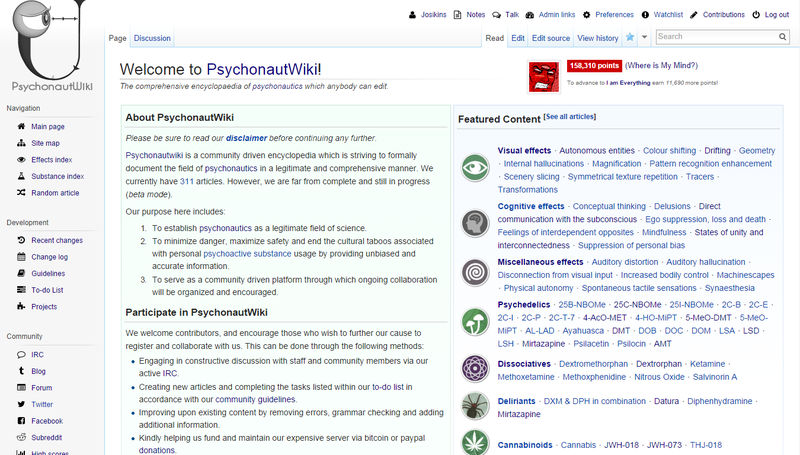Click the red 158,310 points badge
The image size is (800, 455).
click(593, 65)
